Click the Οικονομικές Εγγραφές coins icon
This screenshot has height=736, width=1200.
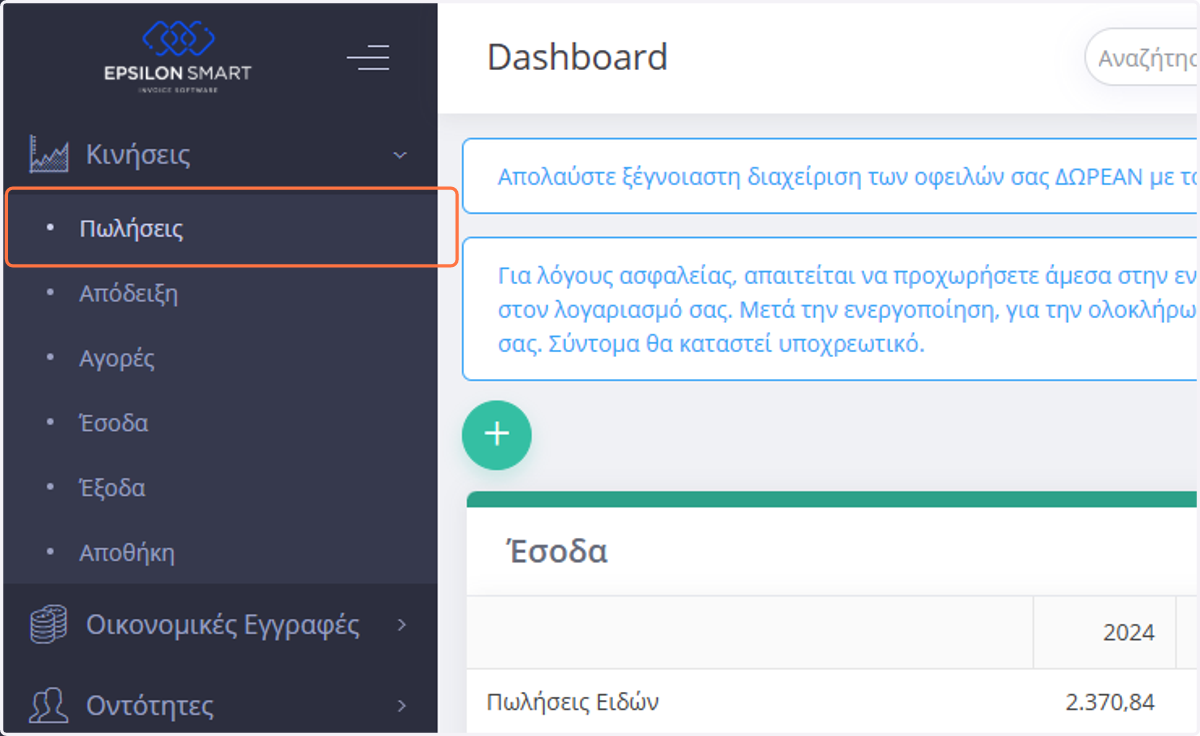[x=49, y=625]
